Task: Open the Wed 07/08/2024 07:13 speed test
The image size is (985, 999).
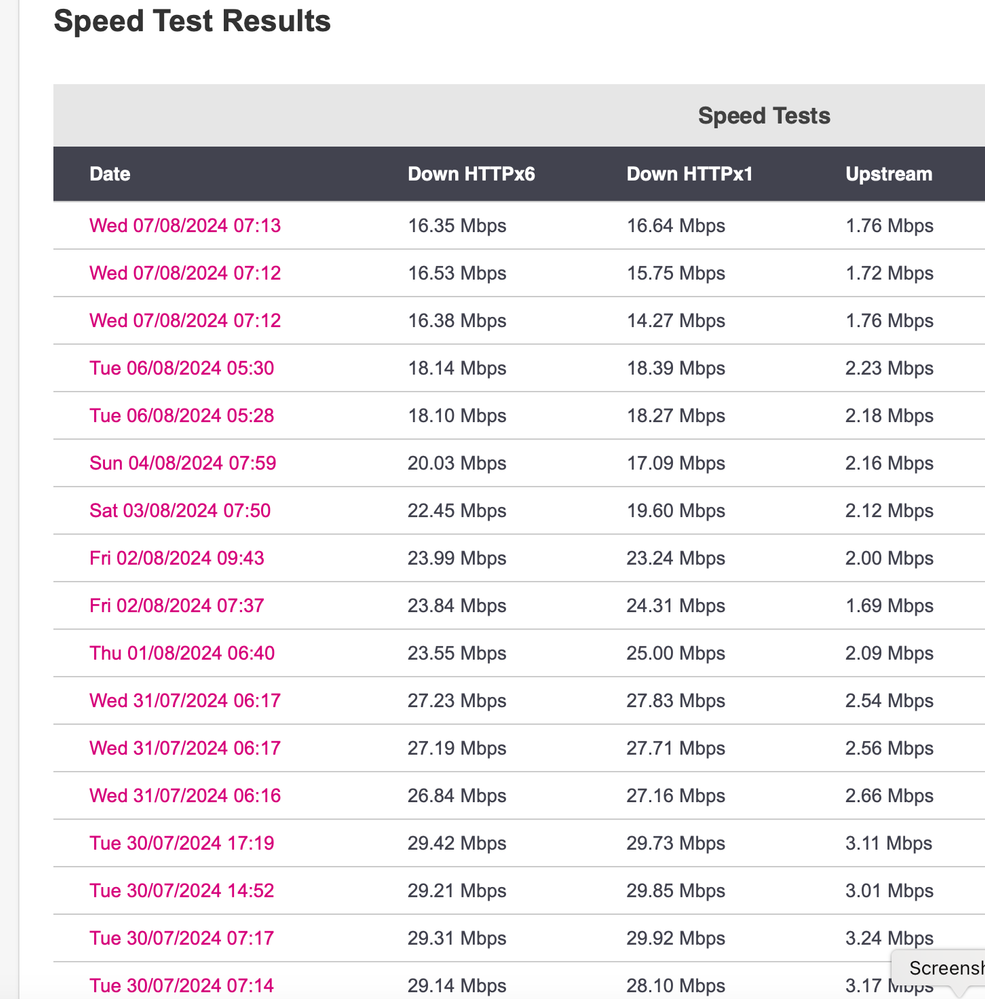Action: (185, 226)
